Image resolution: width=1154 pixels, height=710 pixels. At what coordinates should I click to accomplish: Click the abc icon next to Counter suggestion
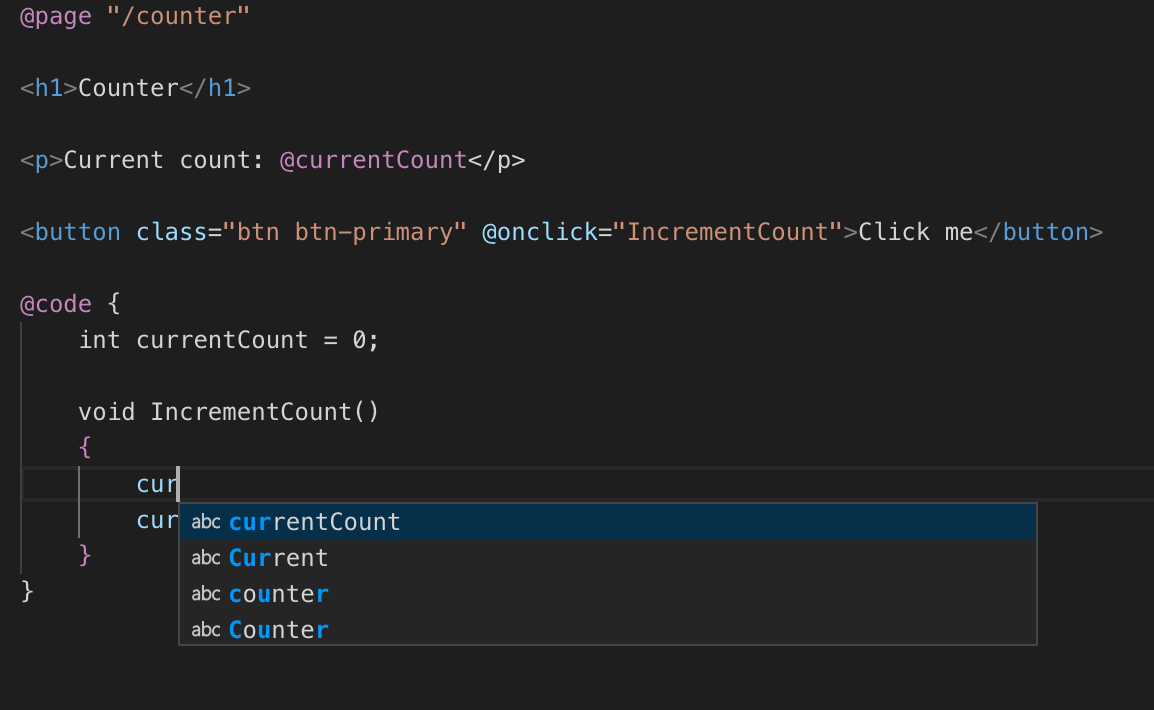click(x=205, y=629)
